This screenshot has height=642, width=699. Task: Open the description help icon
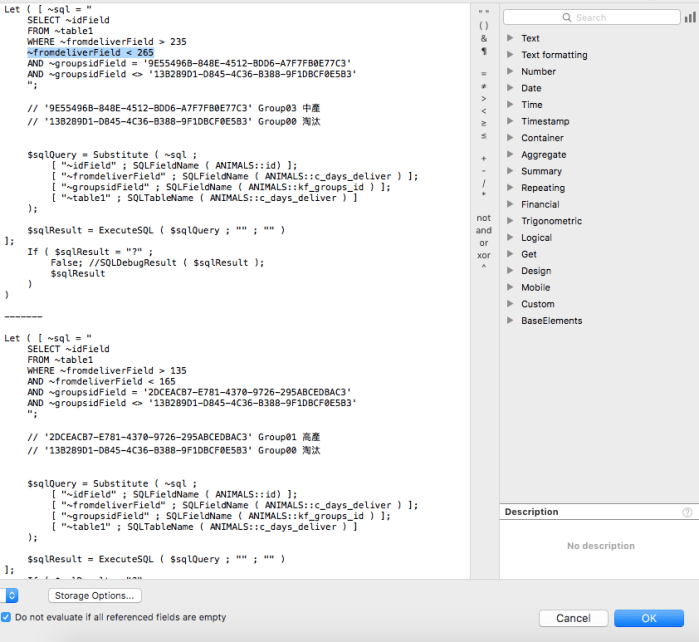(x=687, y=512)
